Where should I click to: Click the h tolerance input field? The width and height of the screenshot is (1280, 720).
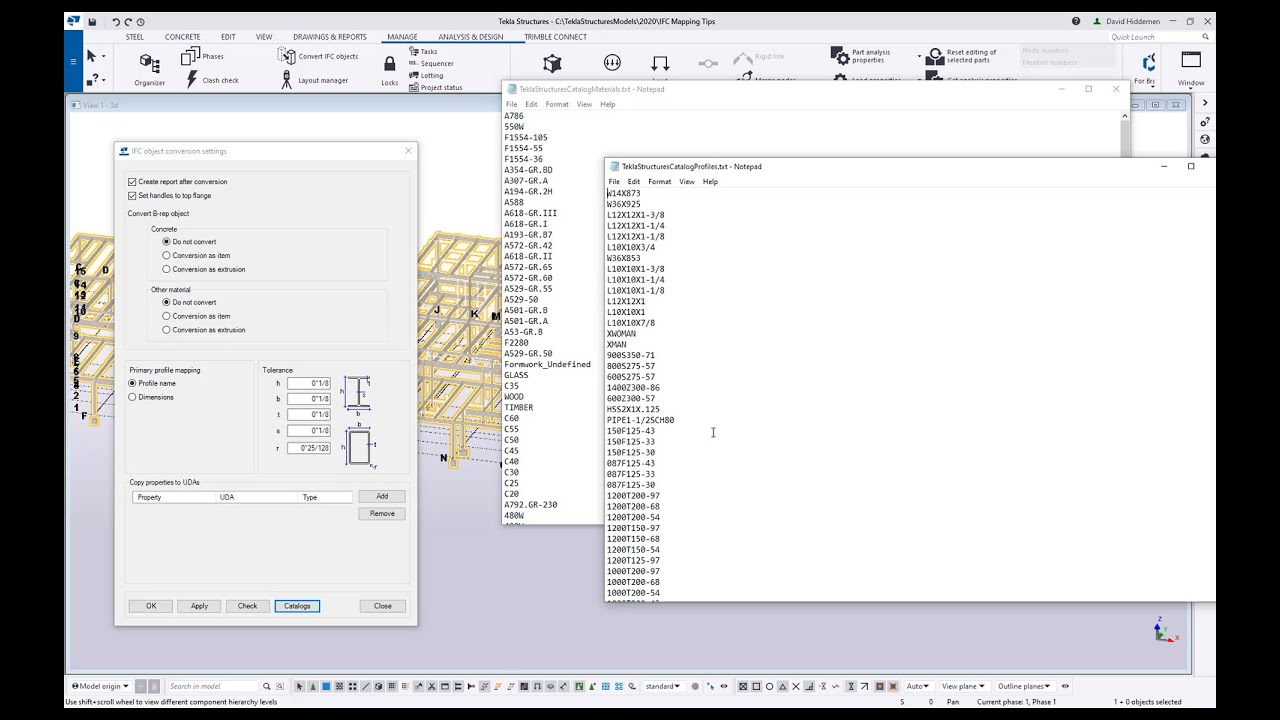(309, 383)
